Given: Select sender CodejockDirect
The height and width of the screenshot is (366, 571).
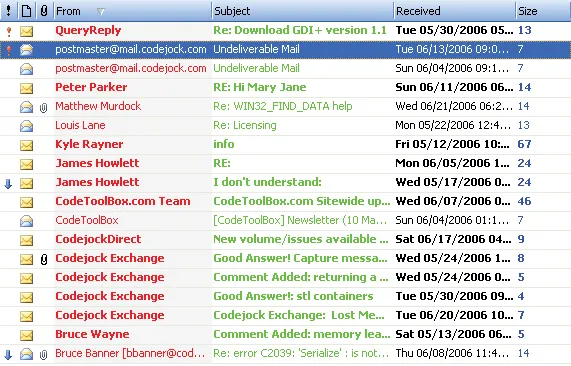Looking at the screenshot, I should tap(98, 239).
